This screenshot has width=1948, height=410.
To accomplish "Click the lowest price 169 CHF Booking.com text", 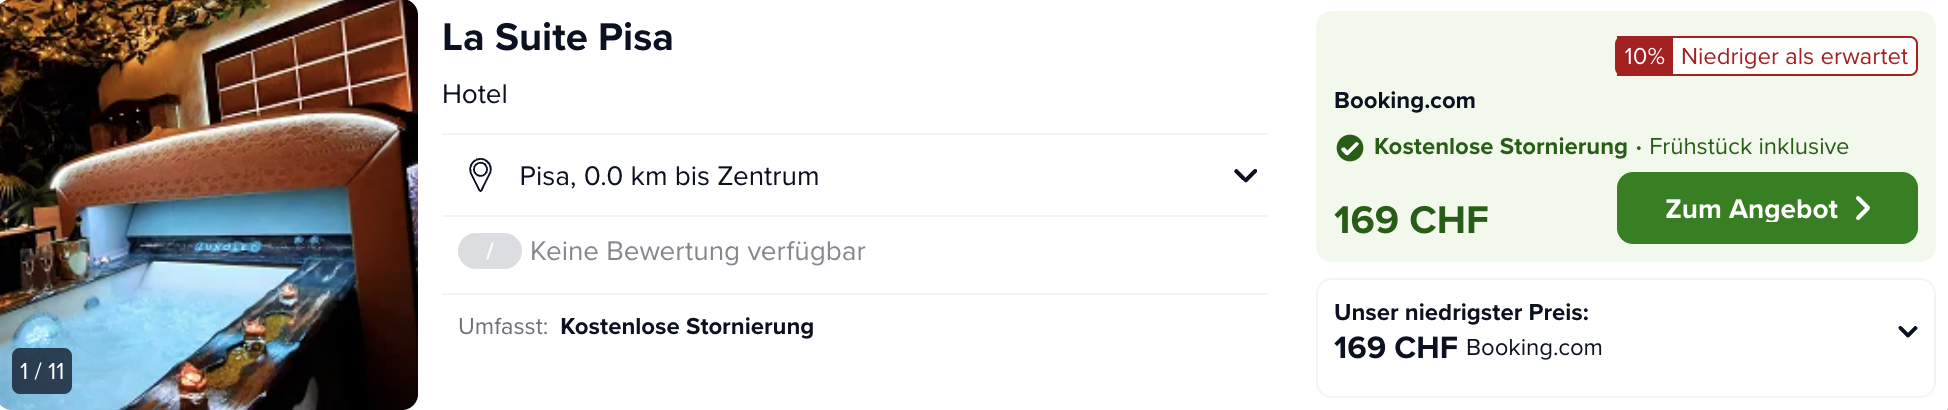I will point(1468,348).
